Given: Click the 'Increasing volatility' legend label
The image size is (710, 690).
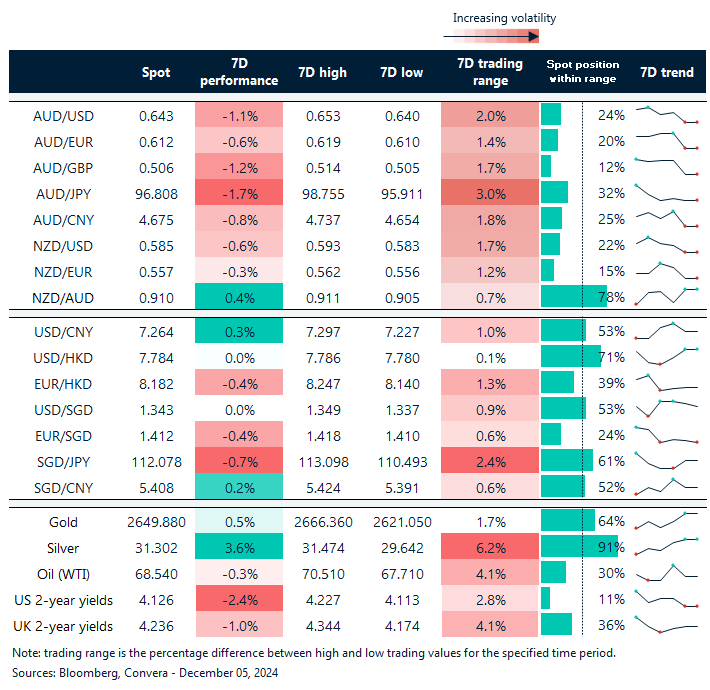Looking at the screenshot, I should [504, 18].
